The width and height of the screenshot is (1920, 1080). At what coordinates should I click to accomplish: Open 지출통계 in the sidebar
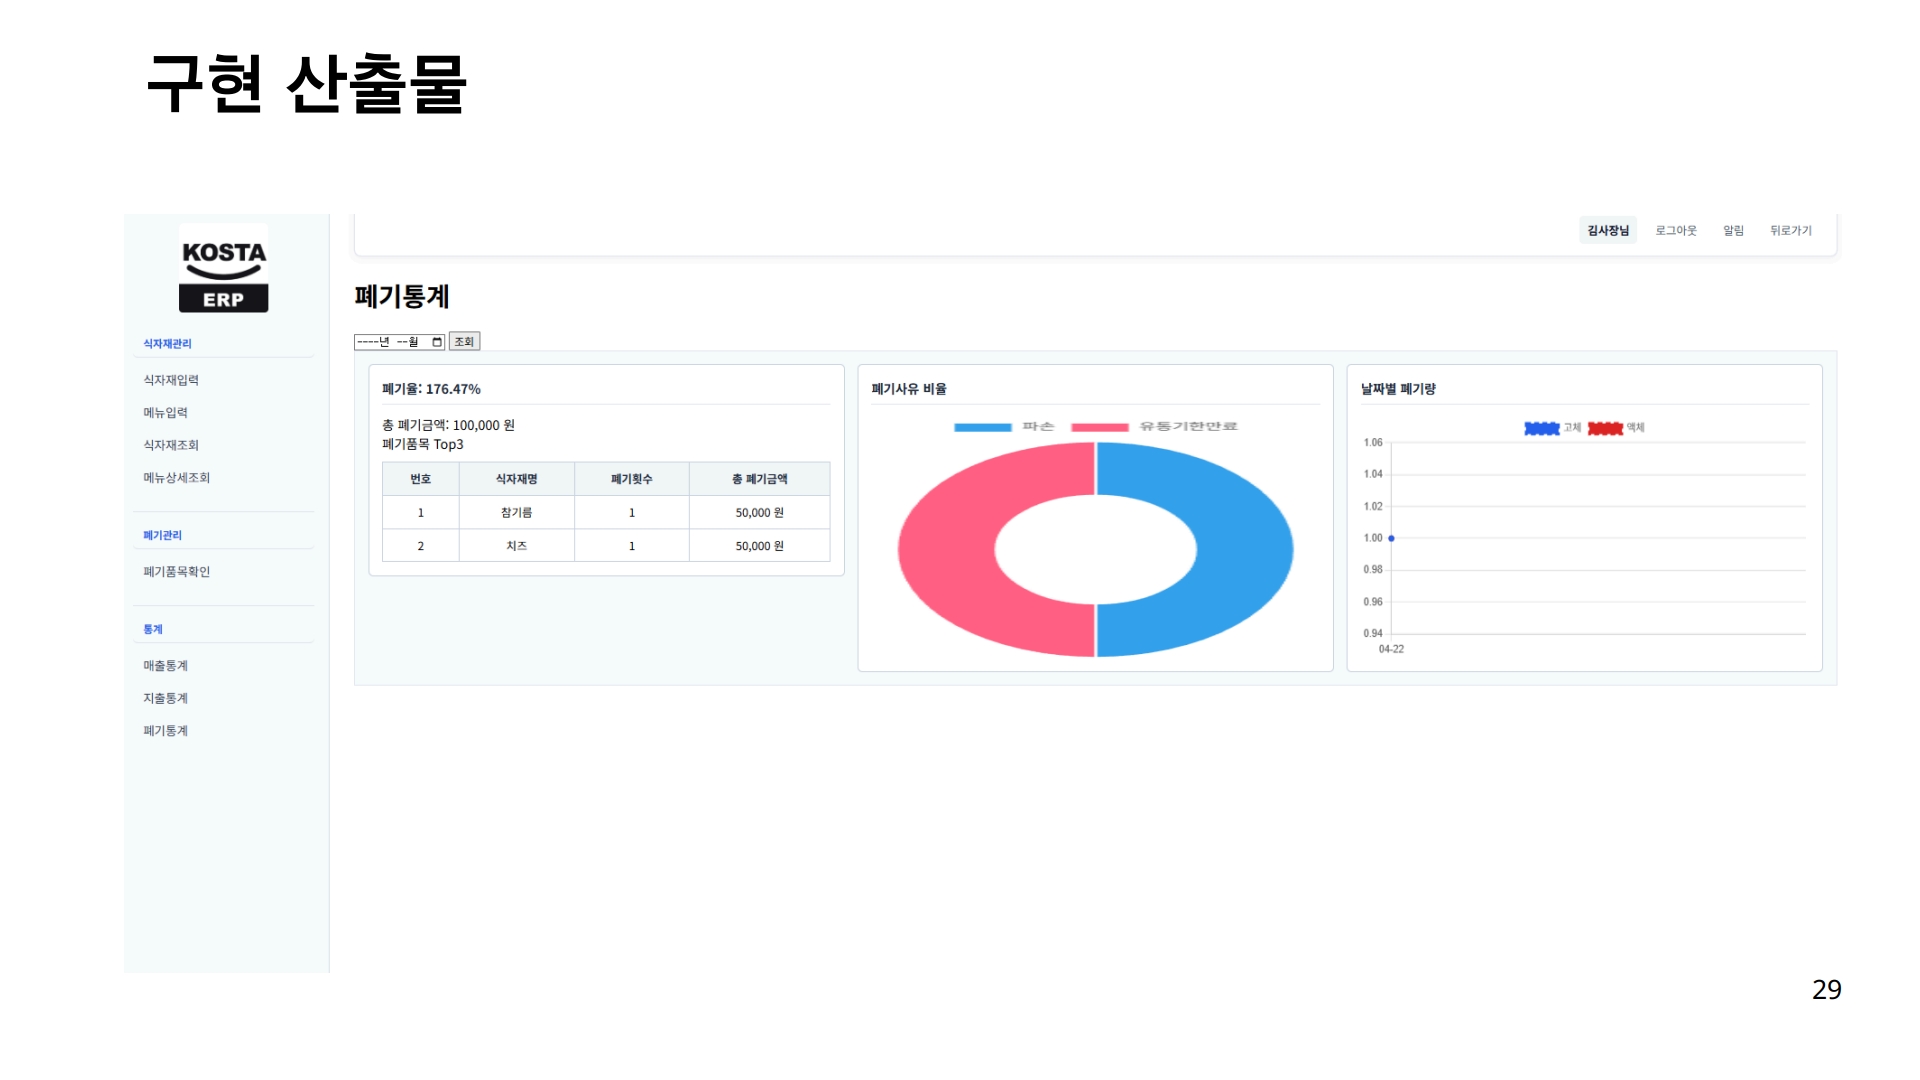coord(165,699)
